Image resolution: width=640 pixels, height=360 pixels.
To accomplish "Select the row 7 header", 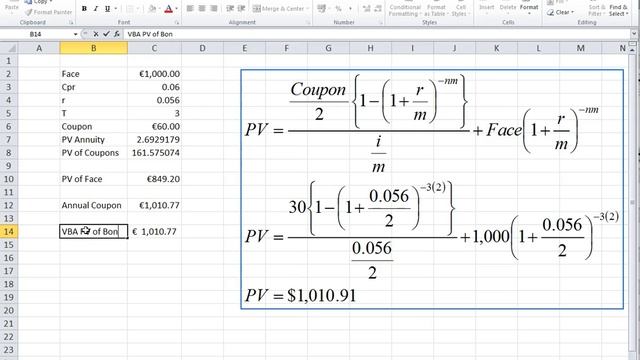I will click(9, 140).
